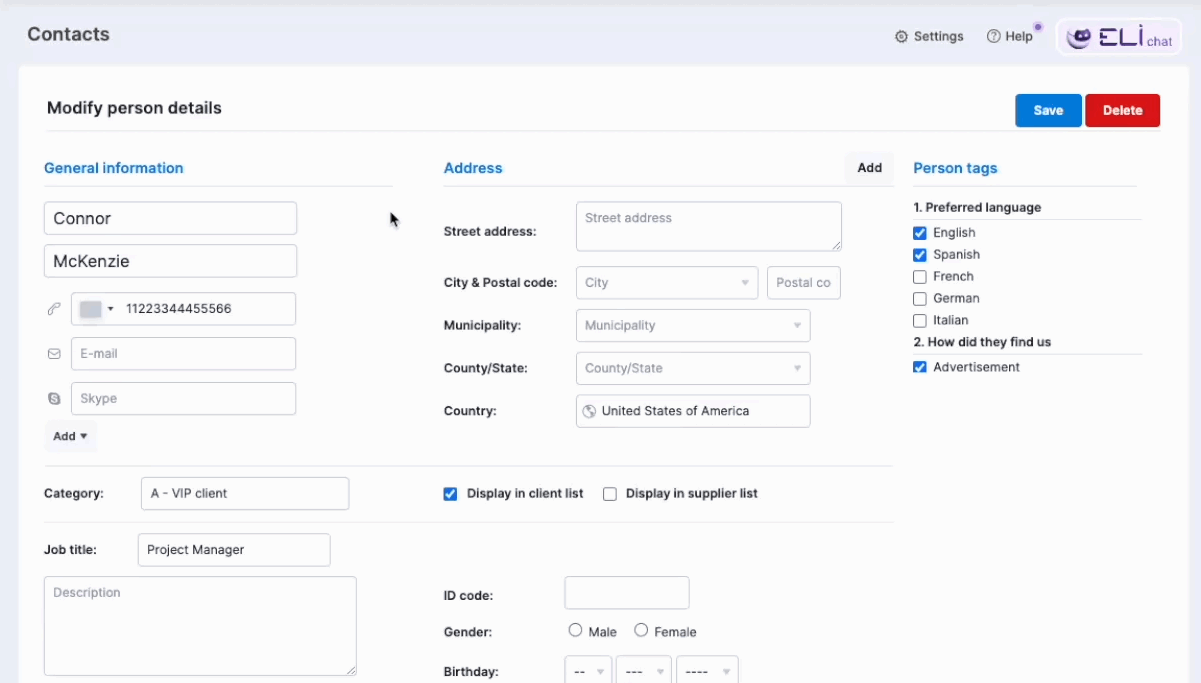Click the Person tags heading
The height and width of the screenshot is (683, 1201).
point(955,168)
